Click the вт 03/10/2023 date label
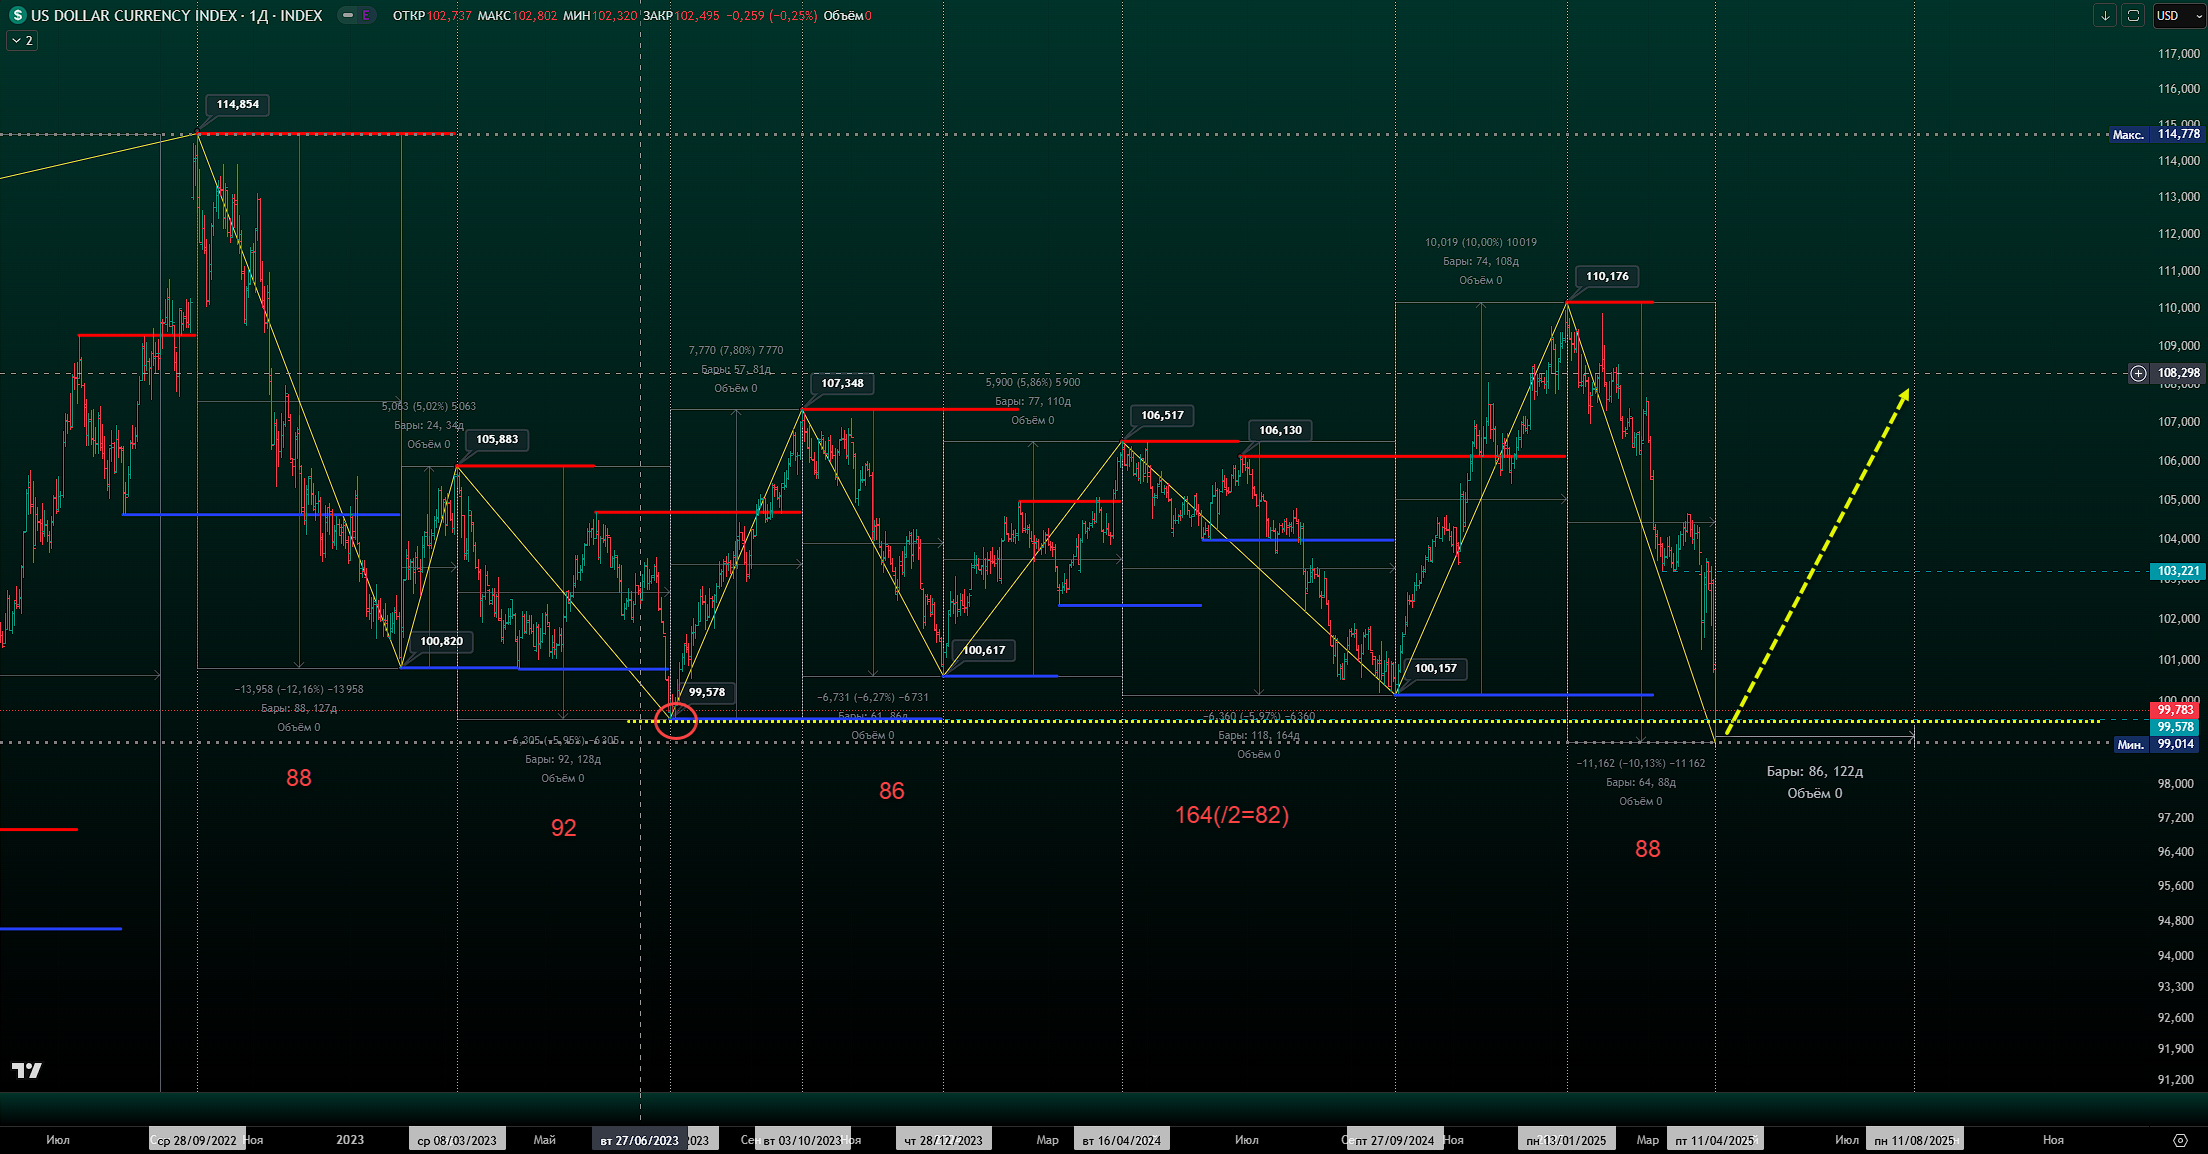This screenshot has width=2208, height=1154. [x=803, y=1140]
